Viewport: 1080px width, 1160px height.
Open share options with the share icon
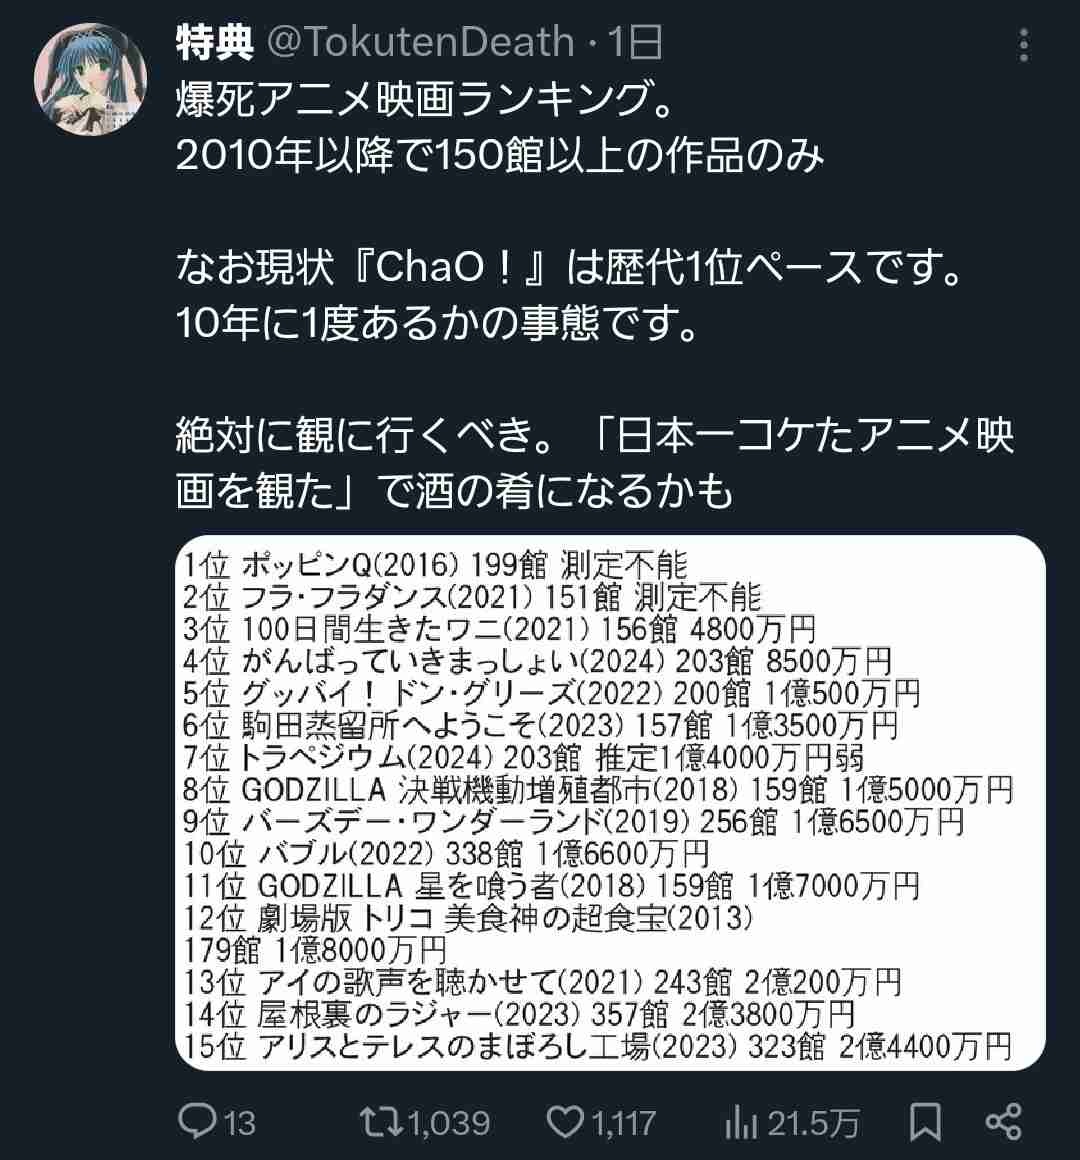(x=1004, y=1122)
